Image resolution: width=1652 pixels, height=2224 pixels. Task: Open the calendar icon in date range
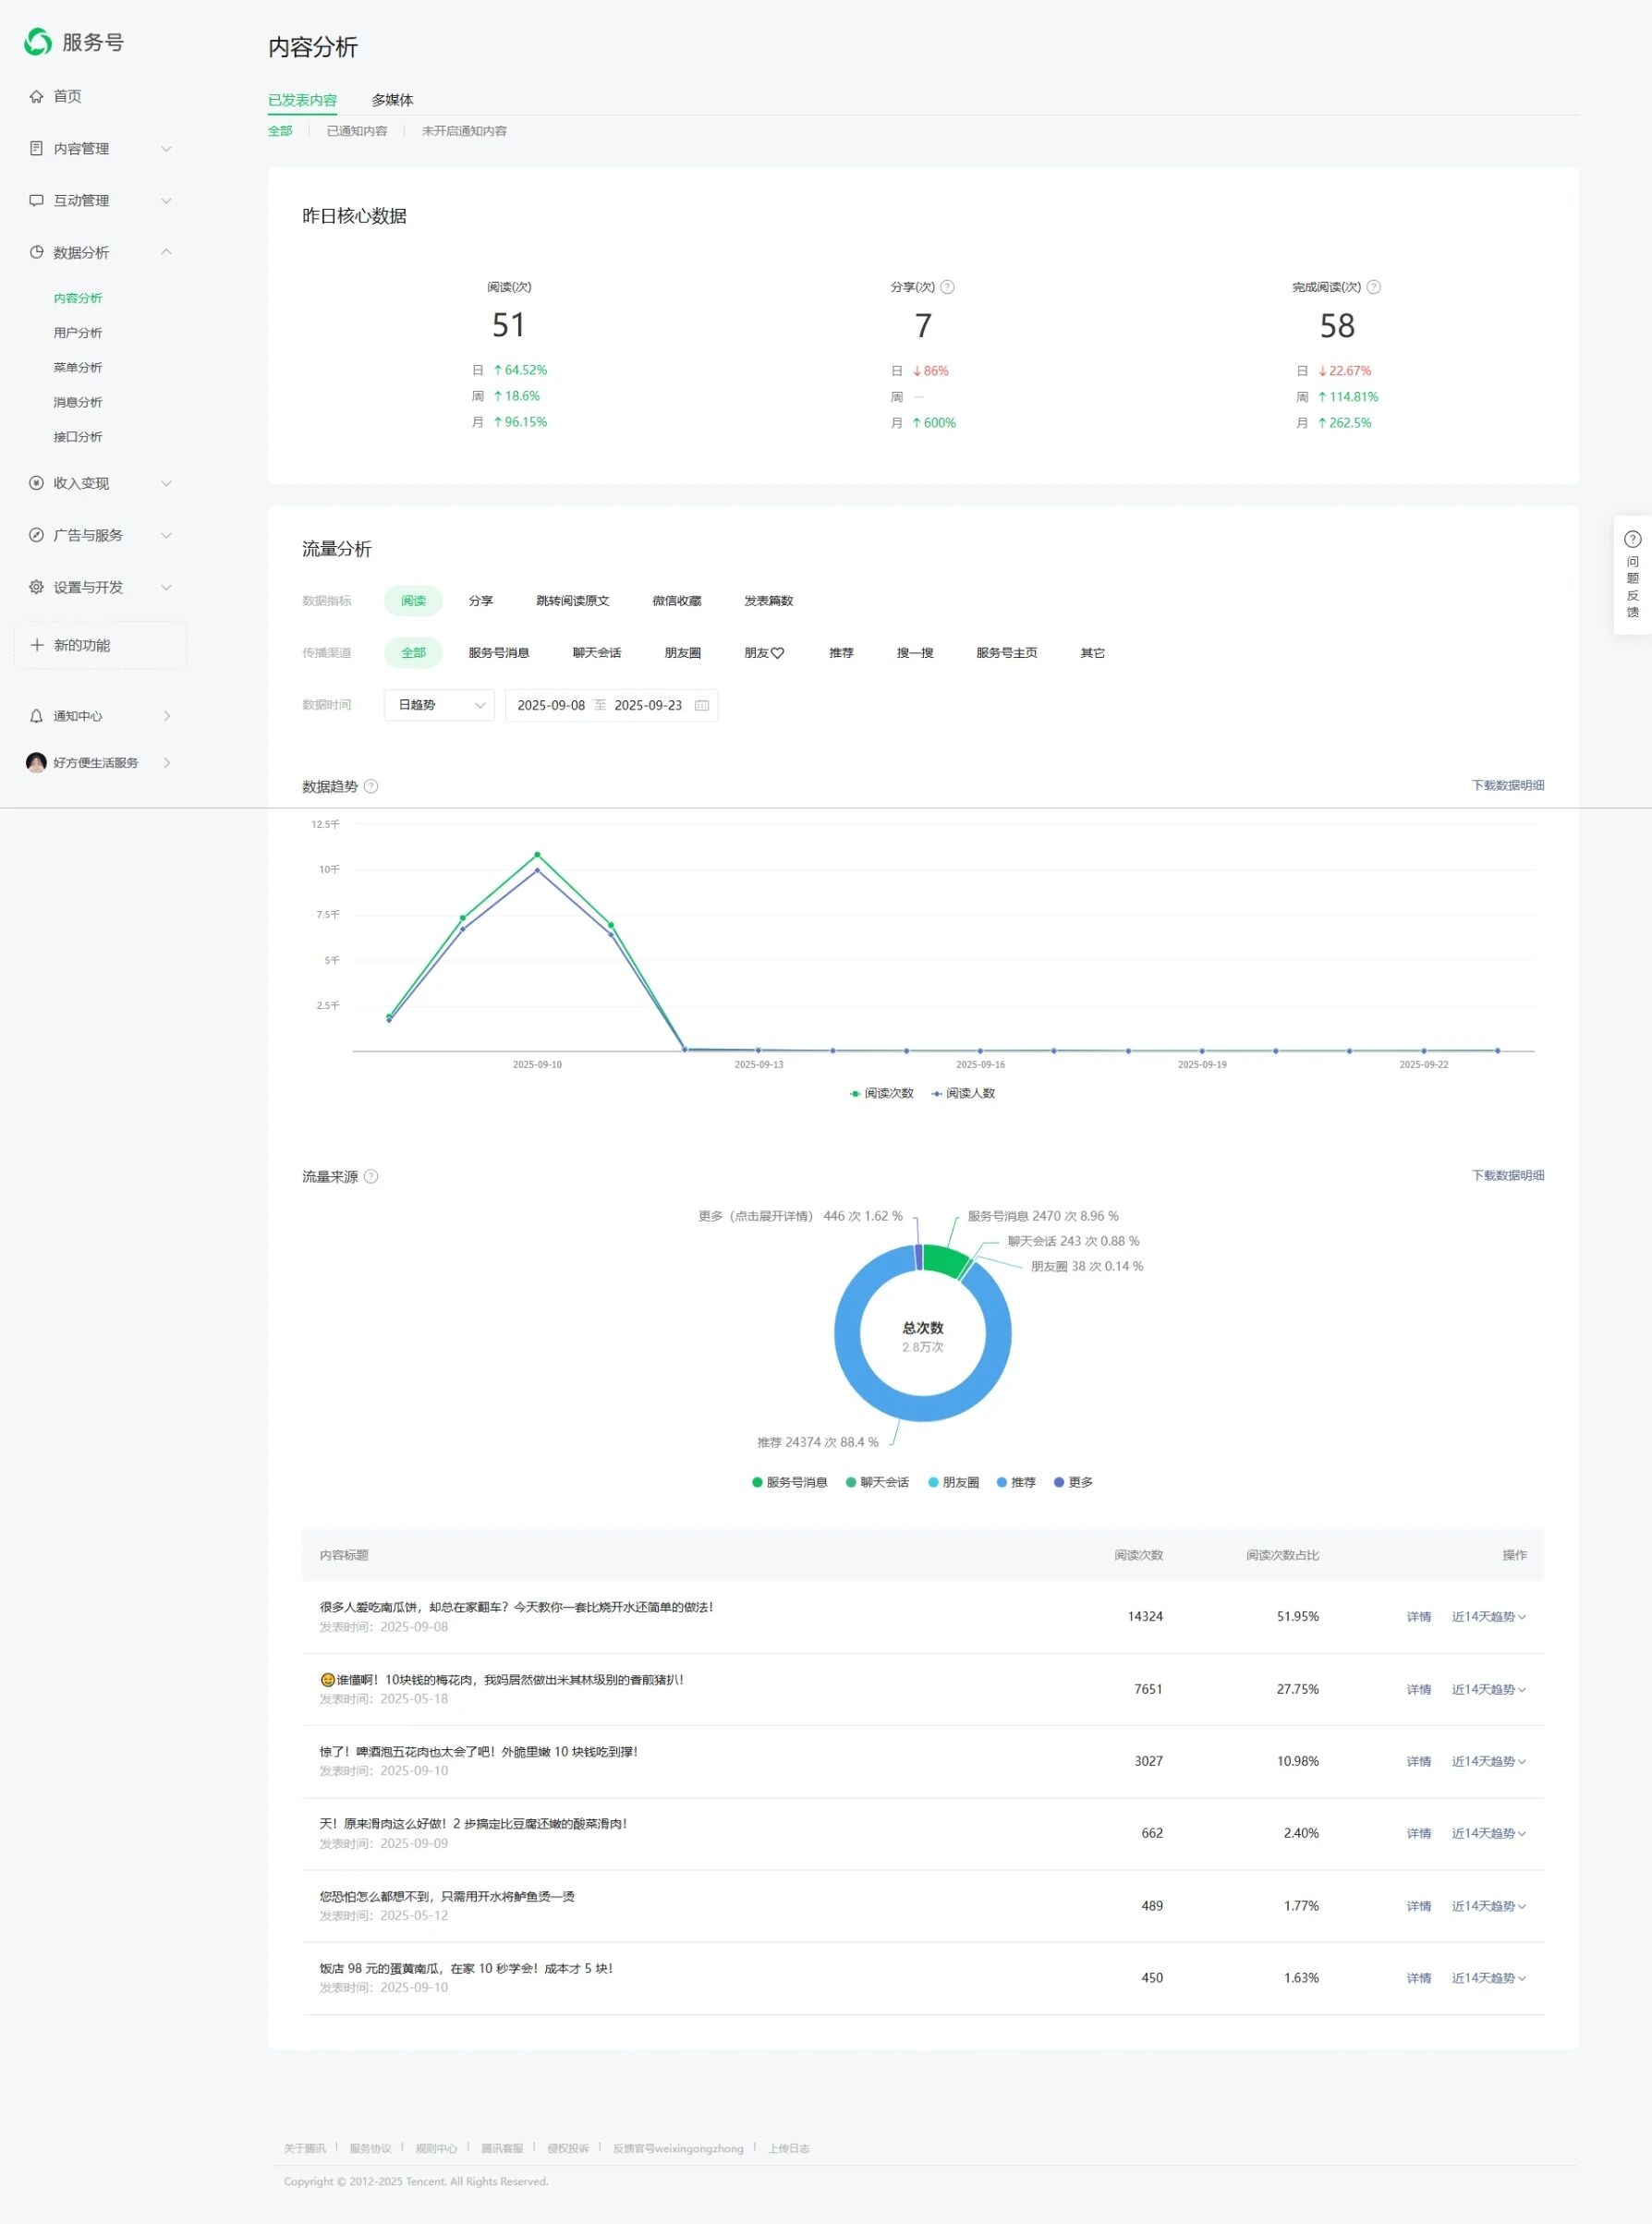(702, 705)
